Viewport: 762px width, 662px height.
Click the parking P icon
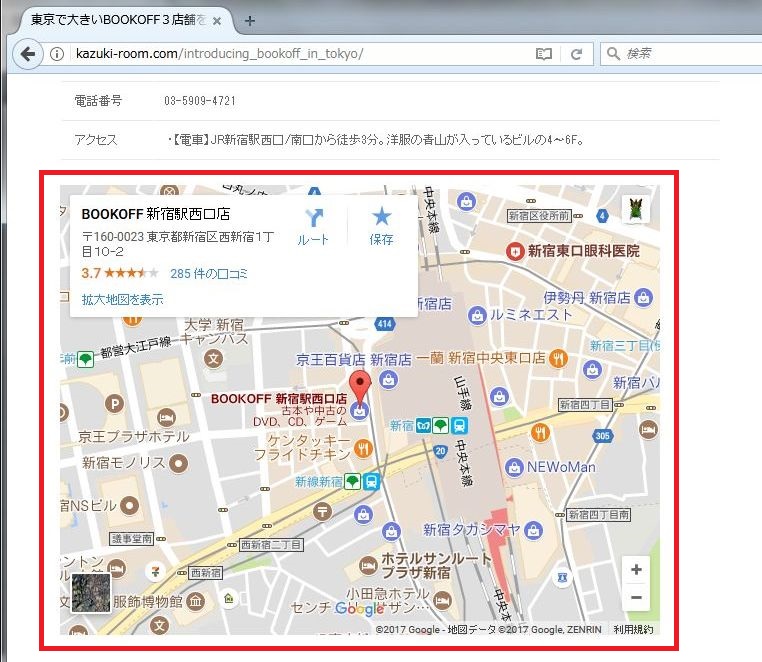tap(115, 403)
